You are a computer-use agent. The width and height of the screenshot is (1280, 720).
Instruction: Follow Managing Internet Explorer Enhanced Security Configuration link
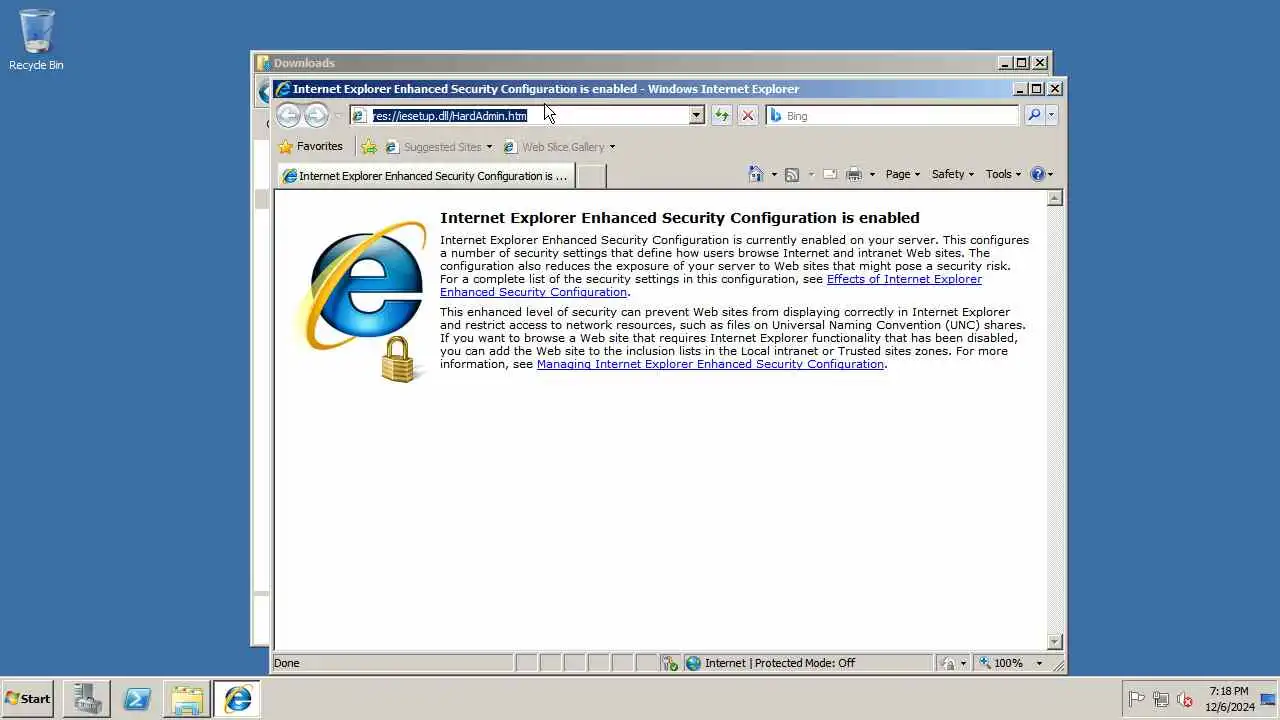710,364
